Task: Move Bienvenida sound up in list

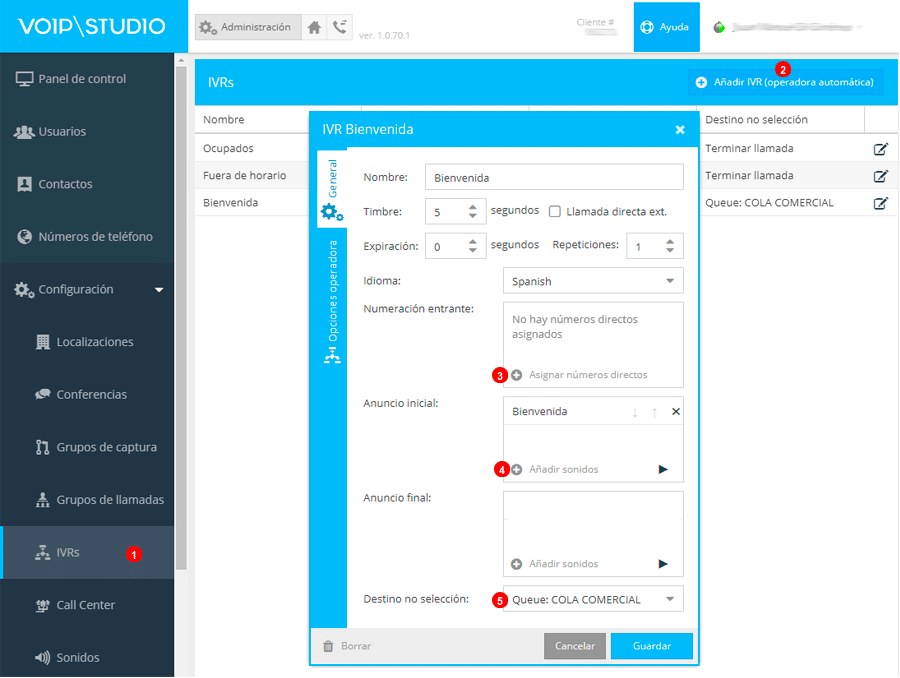Action: pos(654,412)
